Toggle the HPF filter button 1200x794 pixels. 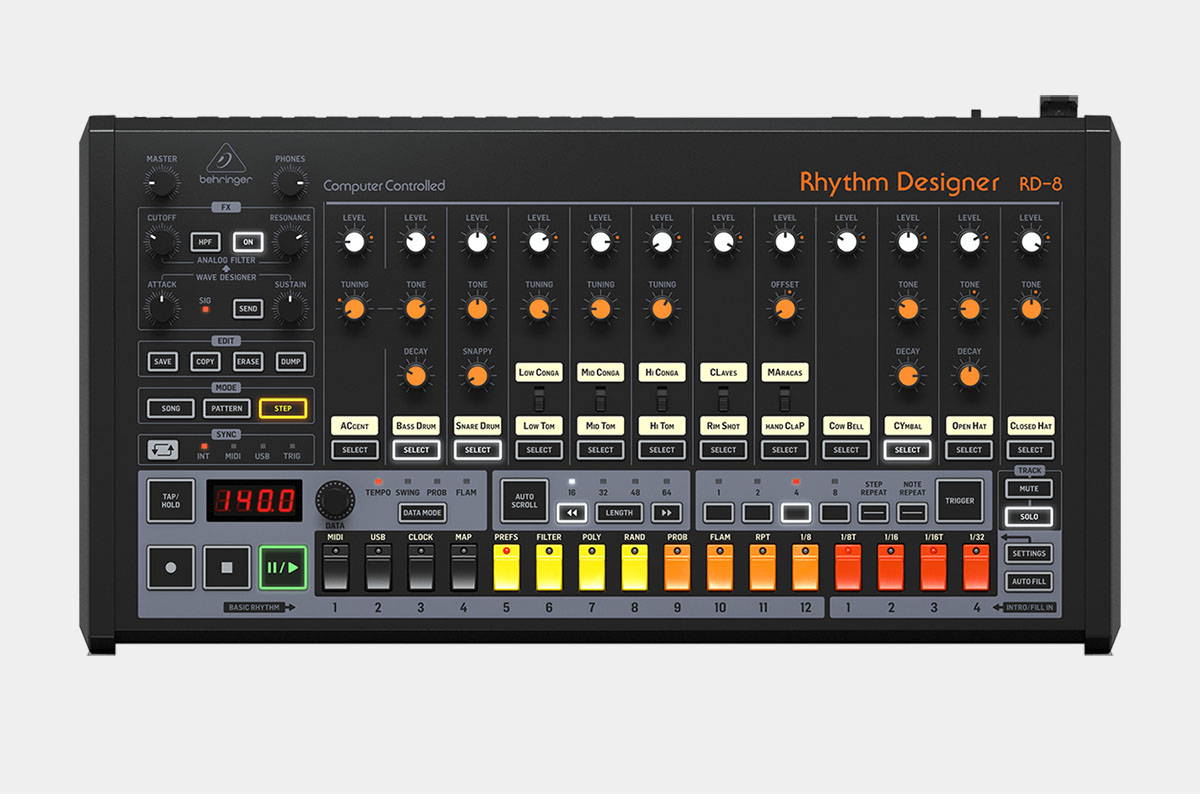click(205, 242)
